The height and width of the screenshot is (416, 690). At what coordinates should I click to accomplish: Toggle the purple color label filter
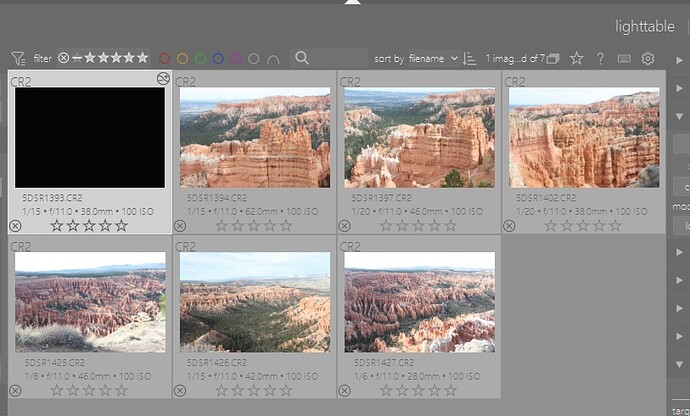pyautogui.click(x=236, y=58)
